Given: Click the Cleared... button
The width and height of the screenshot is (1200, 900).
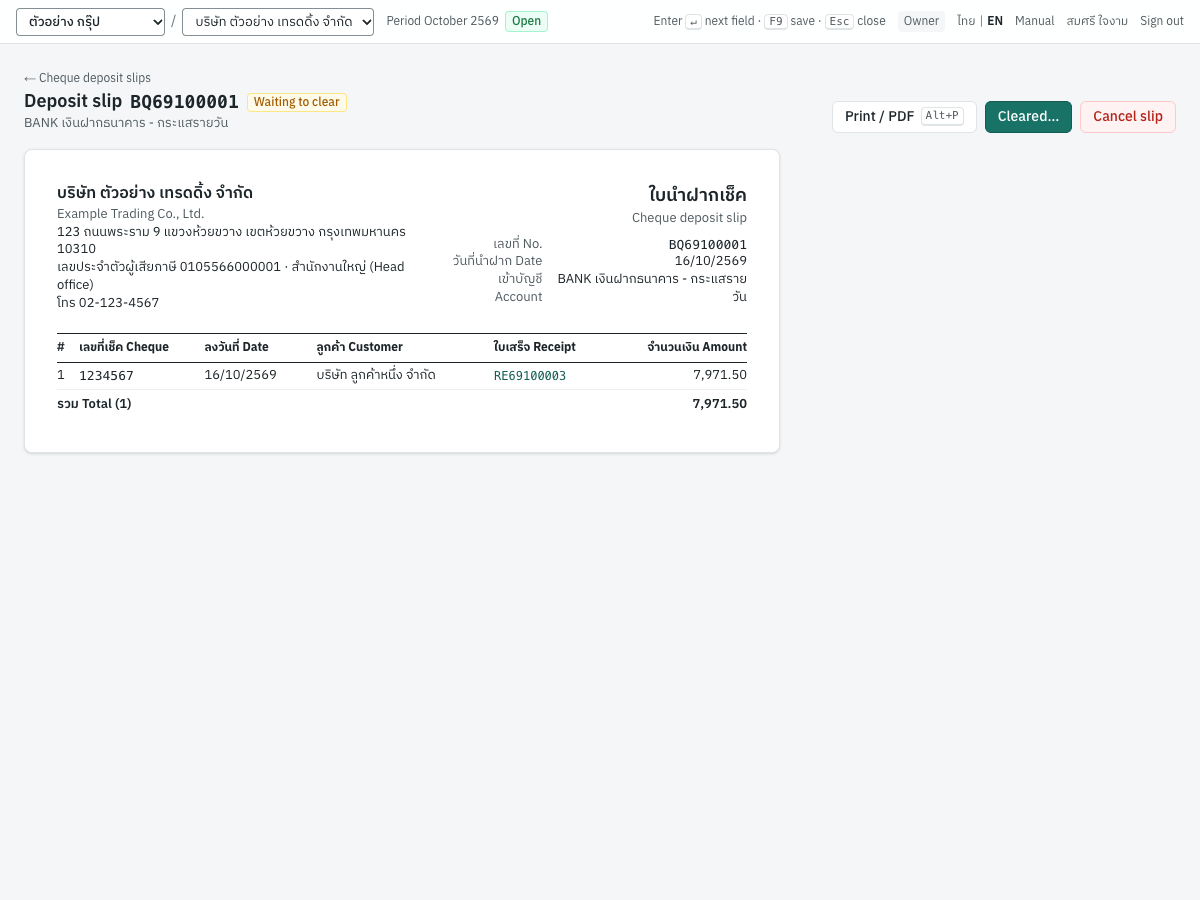Looking at the screenshot, I should (1028, 117).
